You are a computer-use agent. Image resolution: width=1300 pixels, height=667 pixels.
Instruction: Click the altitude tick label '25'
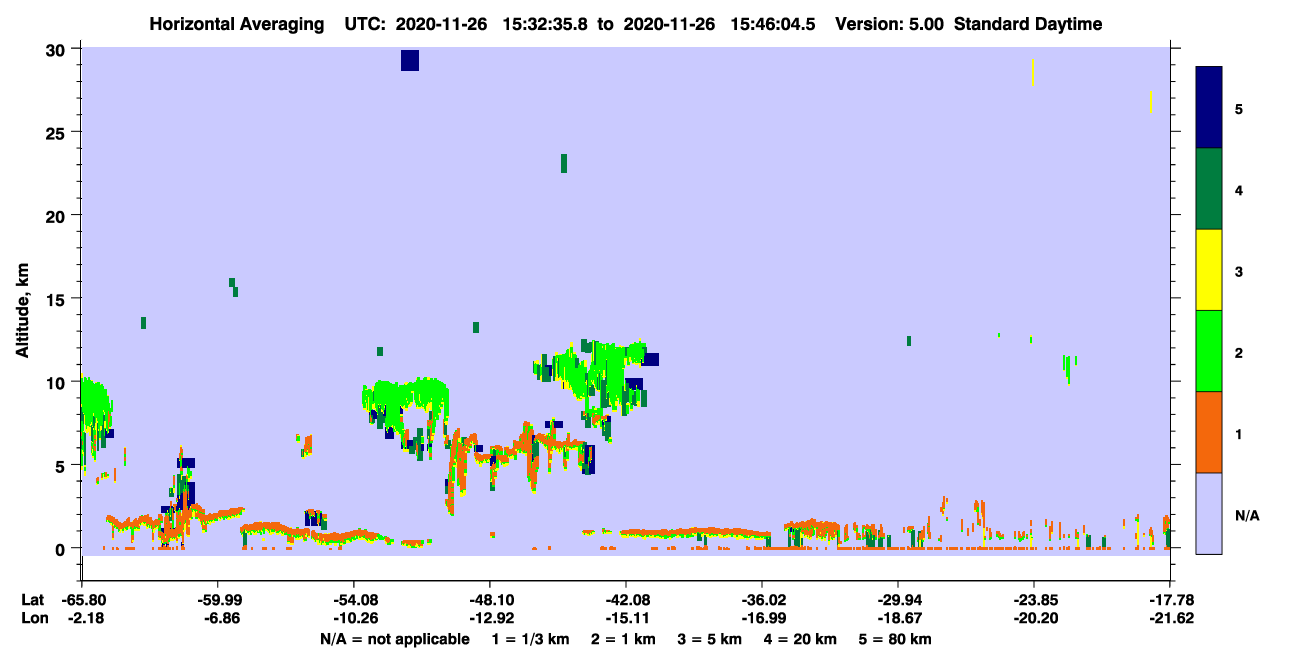[x=57, y=133]
